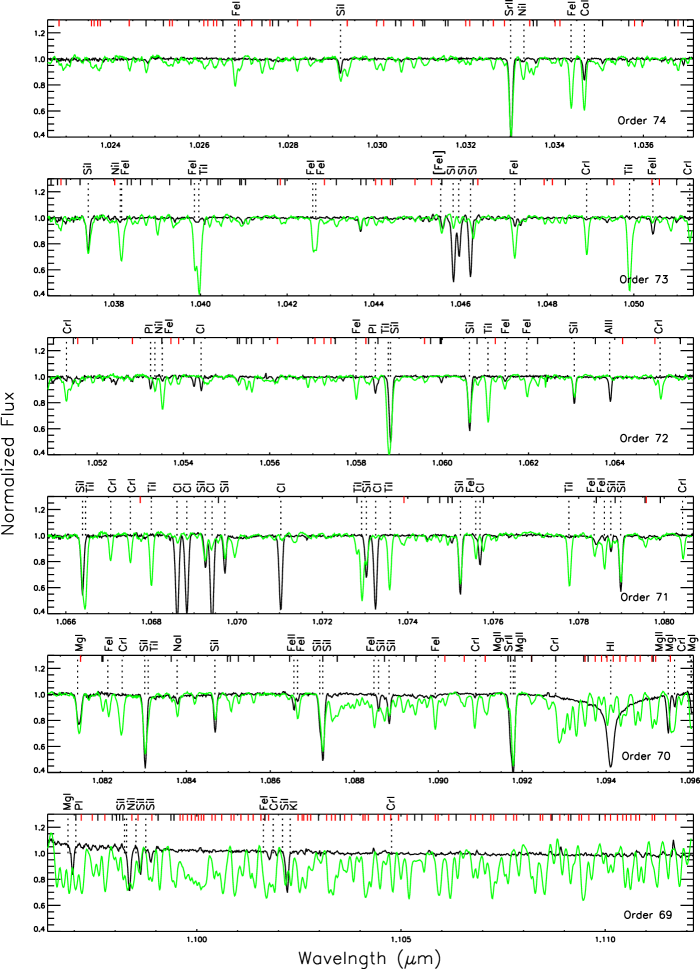Click the 0.6 flux tick in Order 69 panel

coord(38,906)
